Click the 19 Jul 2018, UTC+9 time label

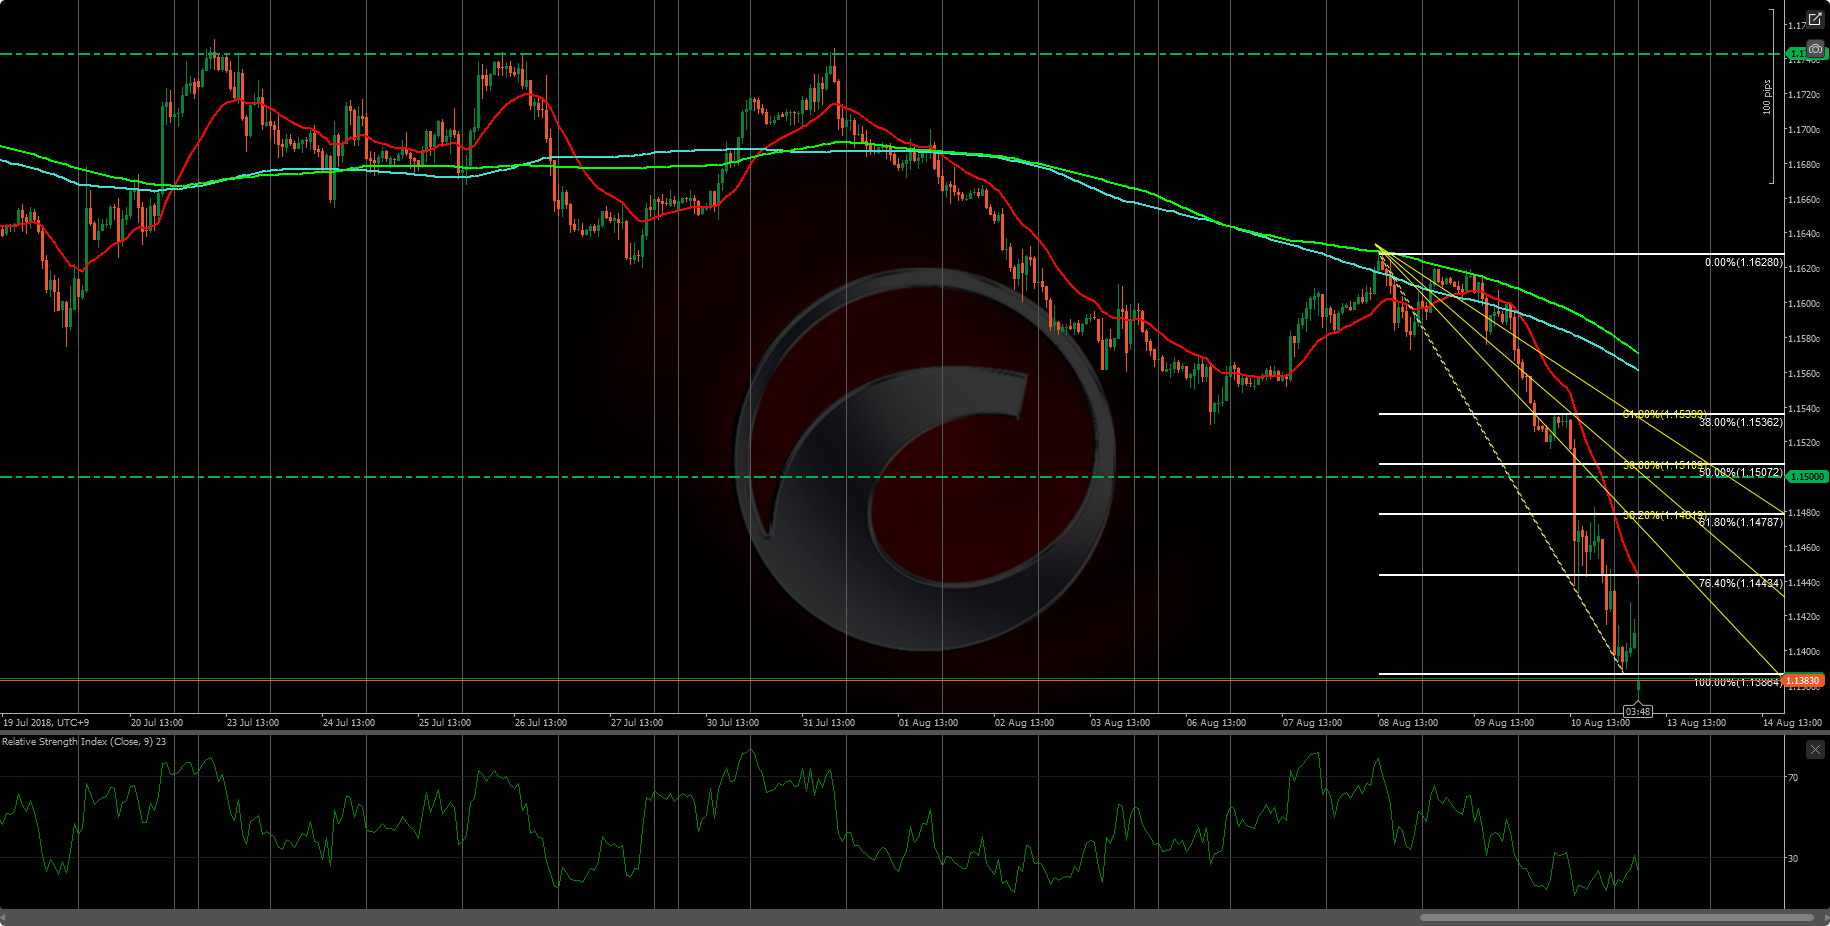46,722
